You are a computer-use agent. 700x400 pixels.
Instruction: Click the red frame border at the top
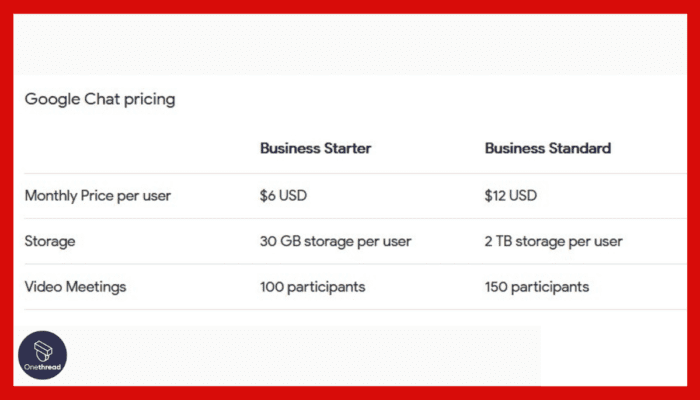click(350, 6)
